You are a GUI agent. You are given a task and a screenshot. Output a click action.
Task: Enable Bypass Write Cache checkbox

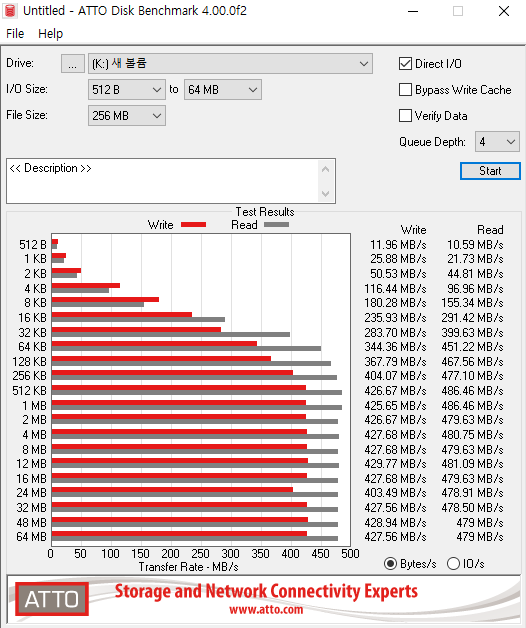tap(405, 90)
